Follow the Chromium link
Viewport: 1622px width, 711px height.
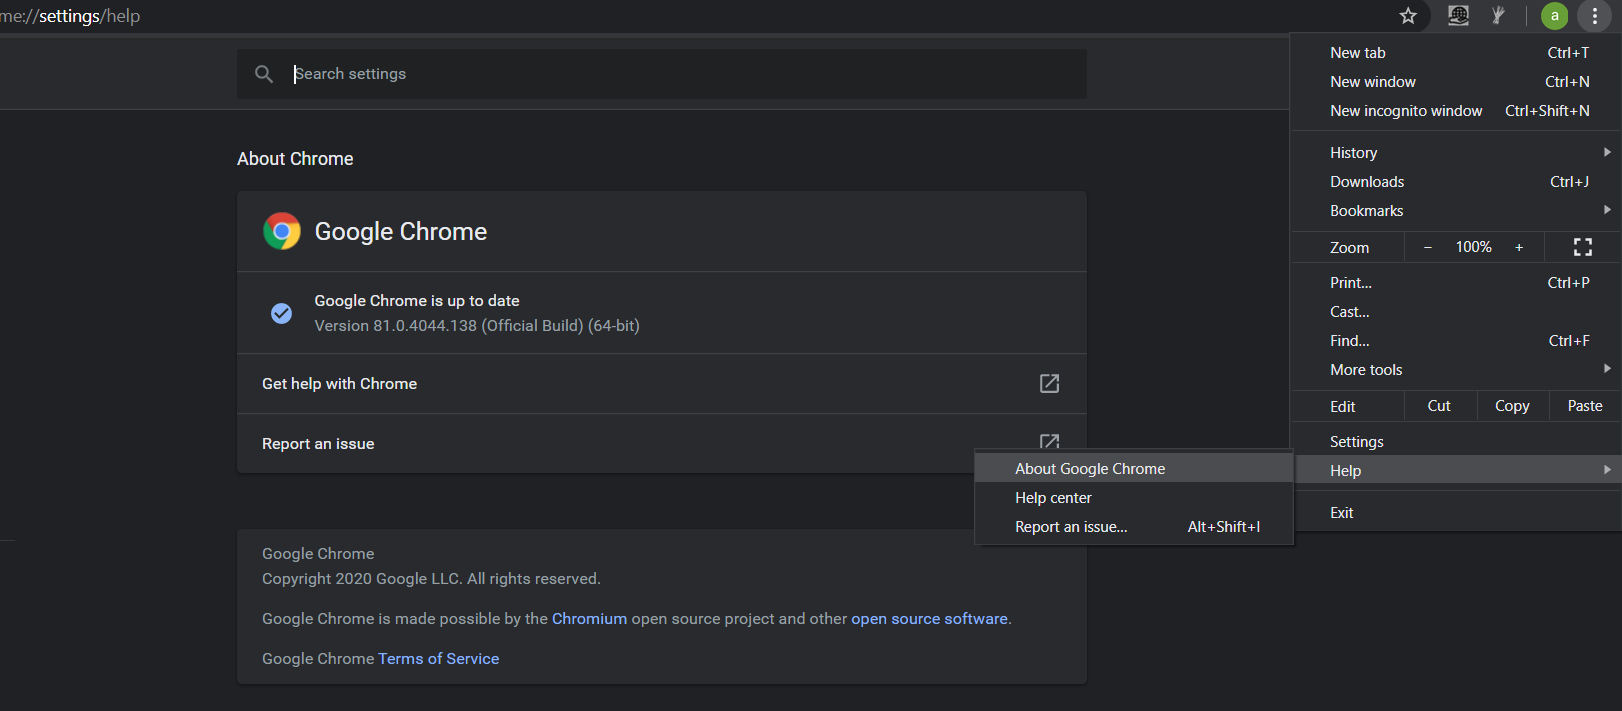(589, 619)
